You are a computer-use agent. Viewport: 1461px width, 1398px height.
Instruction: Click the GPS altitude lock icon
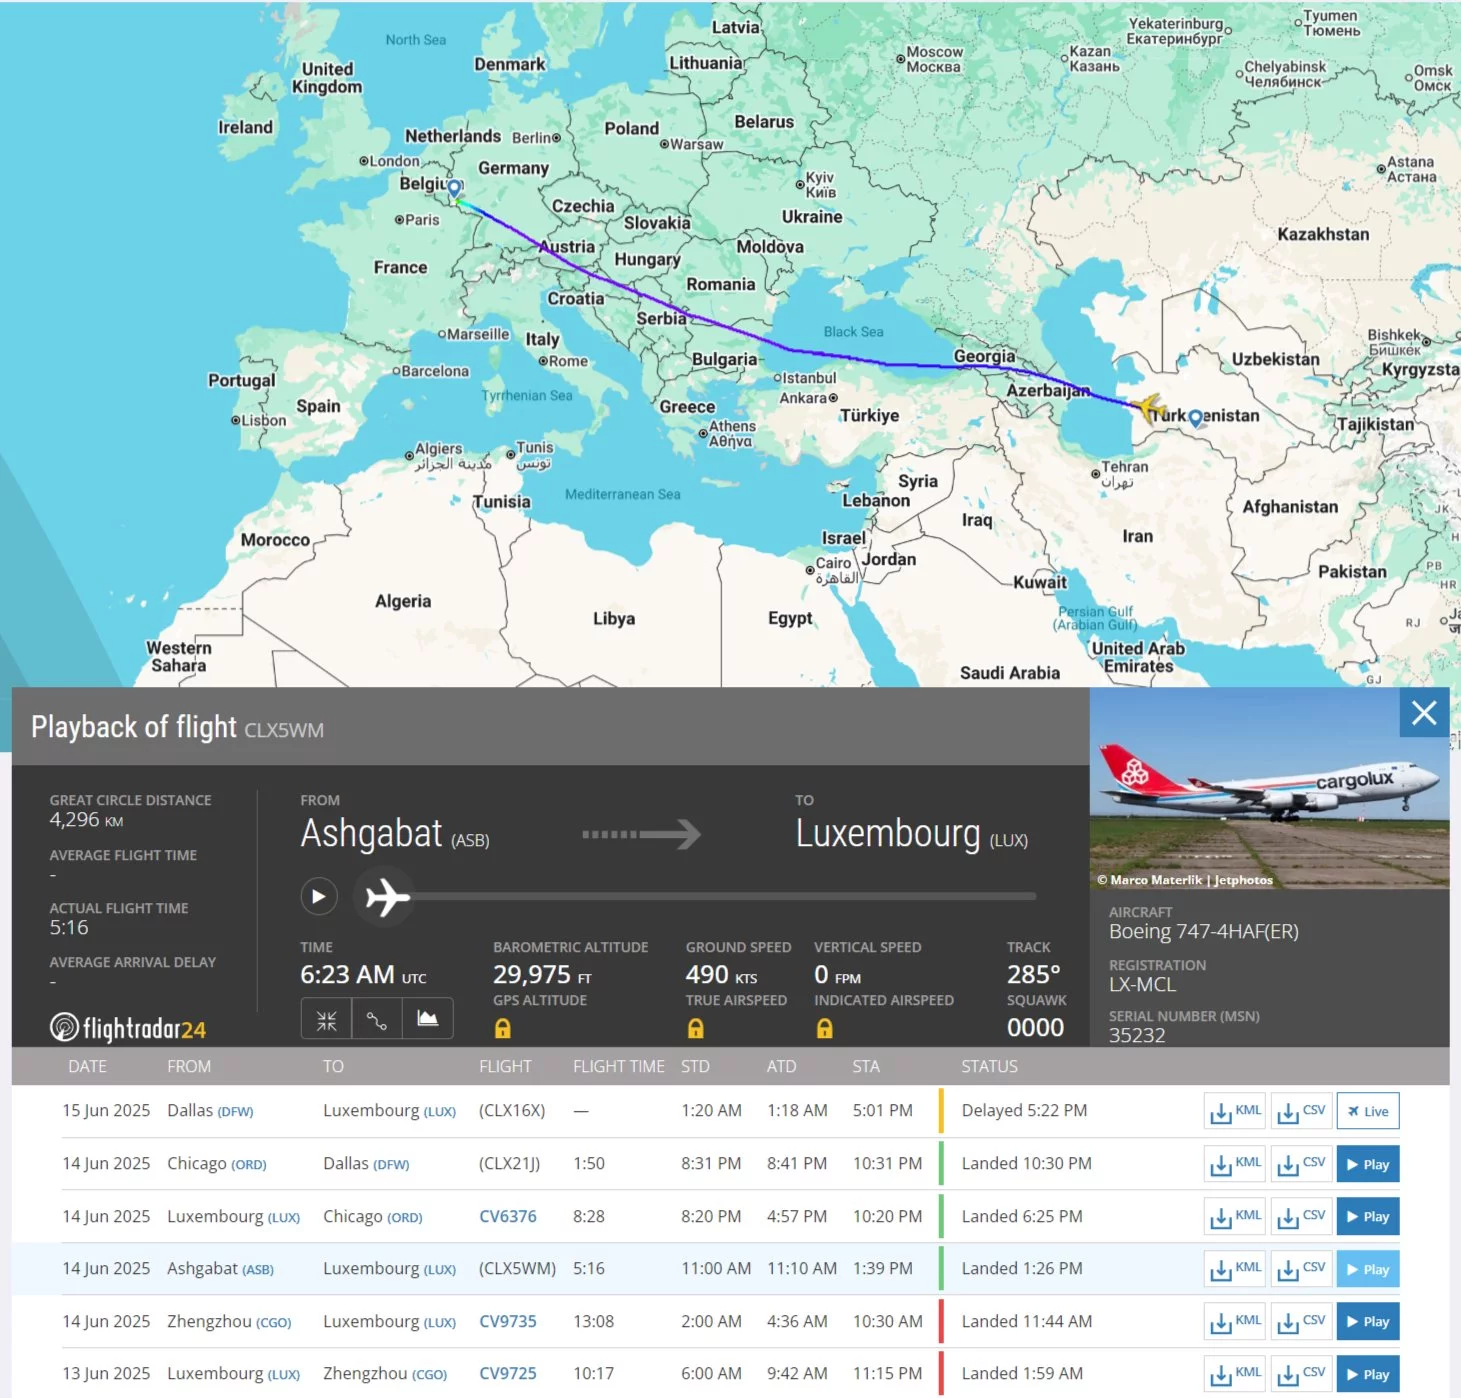pyautogui.click(x=503, y=1028)
